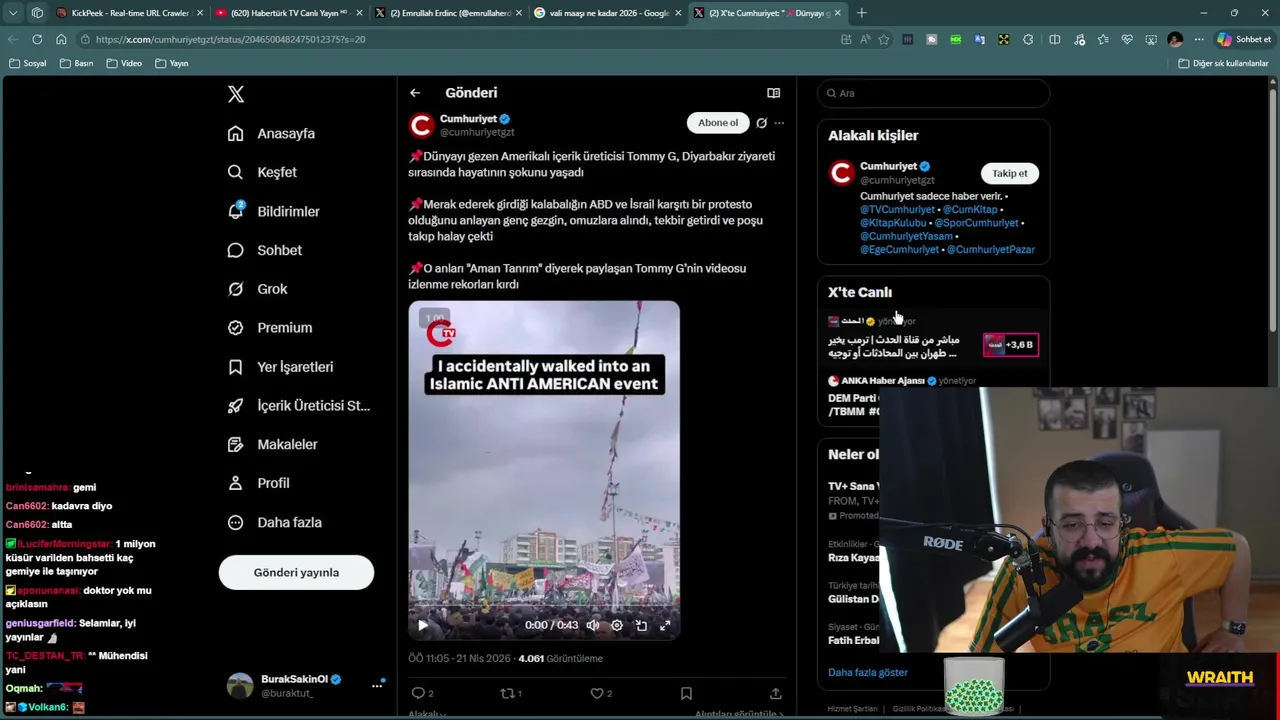Open Premium page

tap(269, 327)
